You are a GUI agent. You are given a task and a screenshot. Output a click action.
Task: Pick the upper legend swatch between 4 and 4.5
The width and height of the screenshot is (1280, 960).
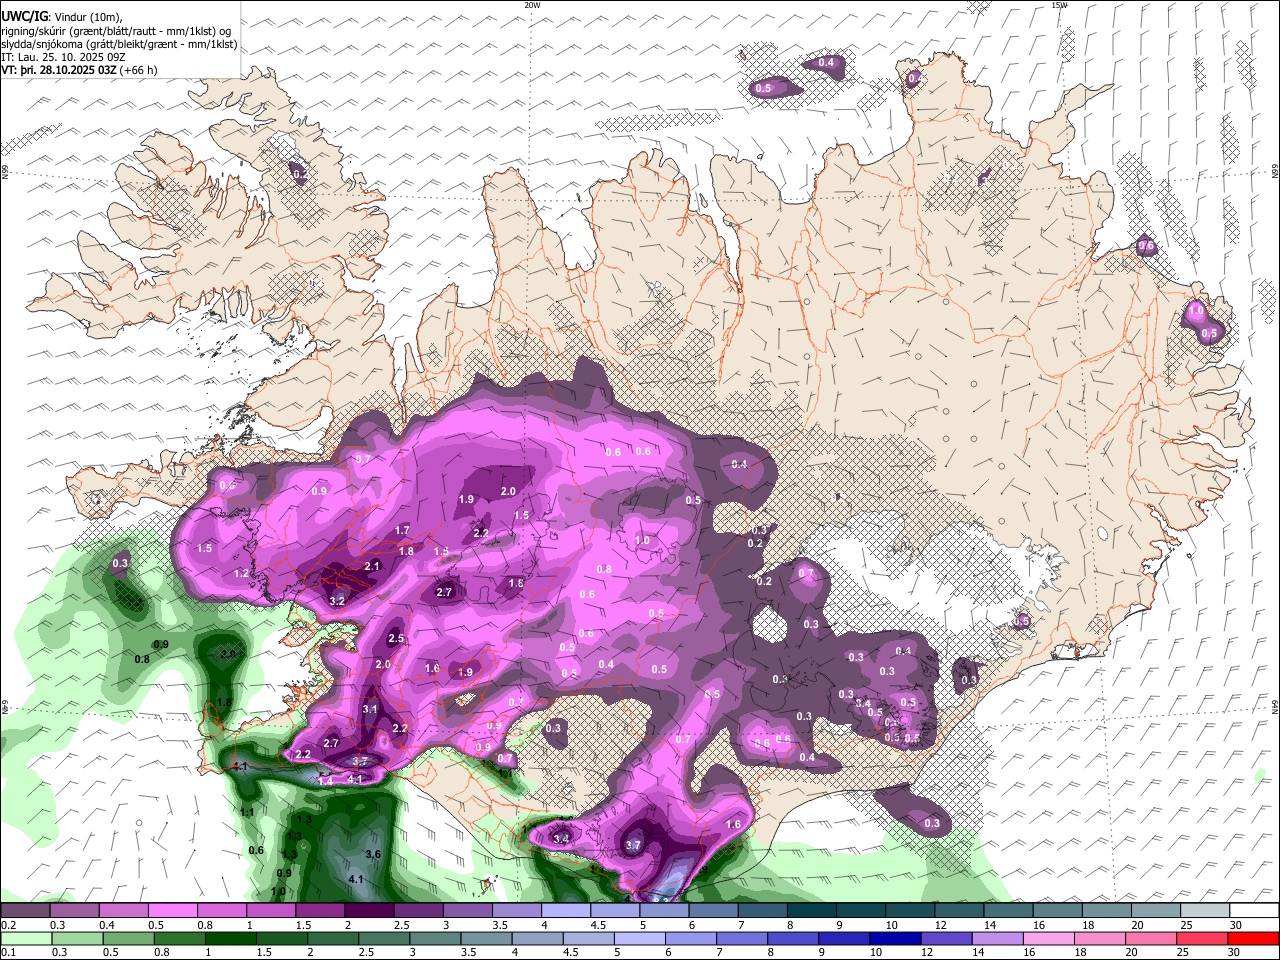click(566, 911)
